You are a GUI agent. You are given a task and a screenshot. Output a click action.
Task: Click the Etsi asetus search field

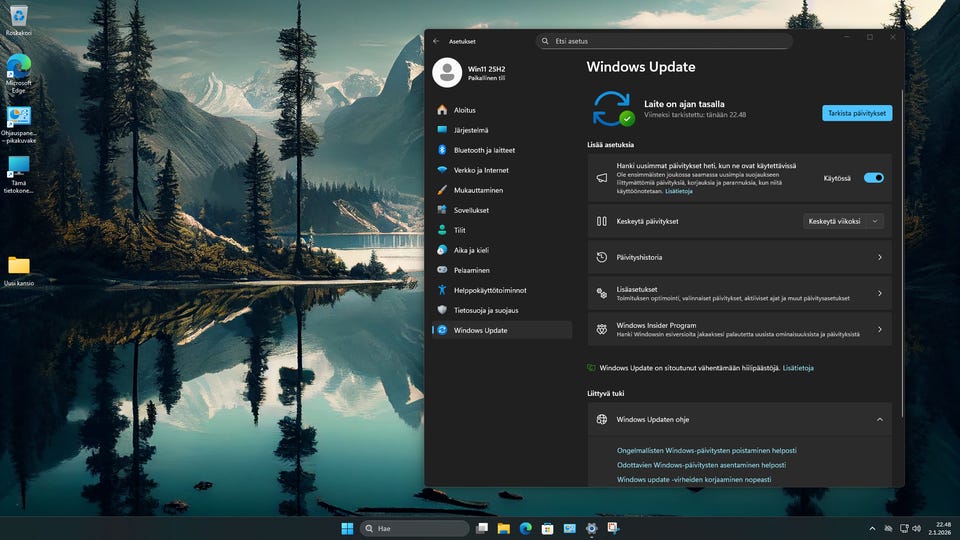[665, 41]
